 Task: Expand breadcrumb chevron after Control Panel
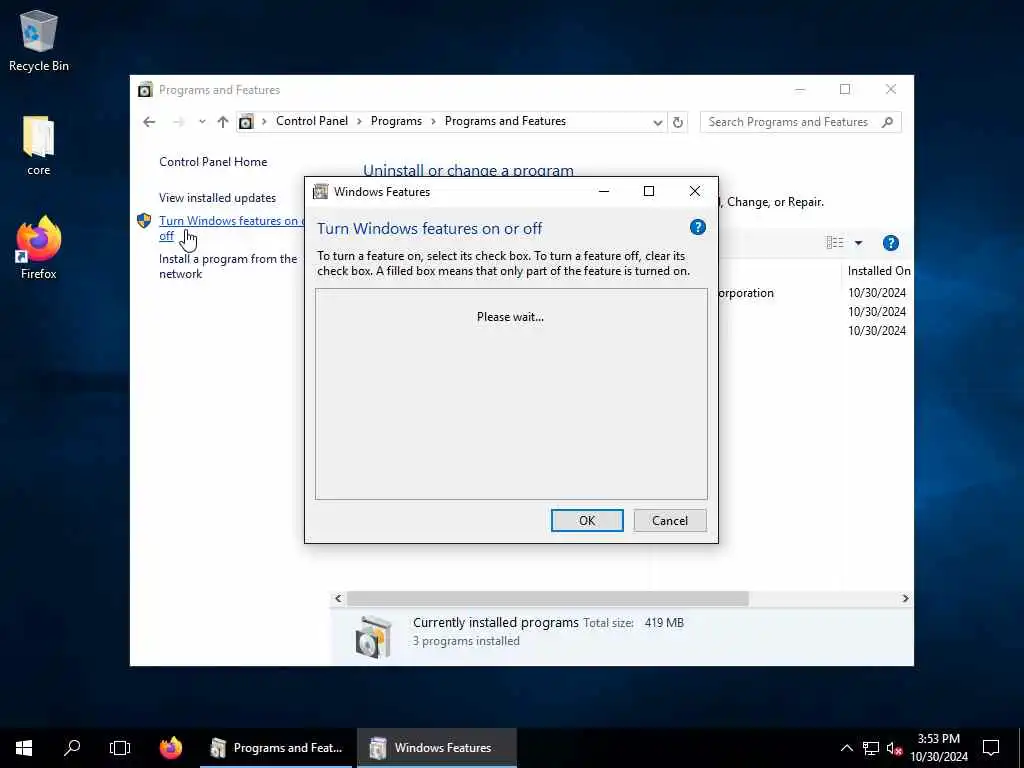pos(359,121)
